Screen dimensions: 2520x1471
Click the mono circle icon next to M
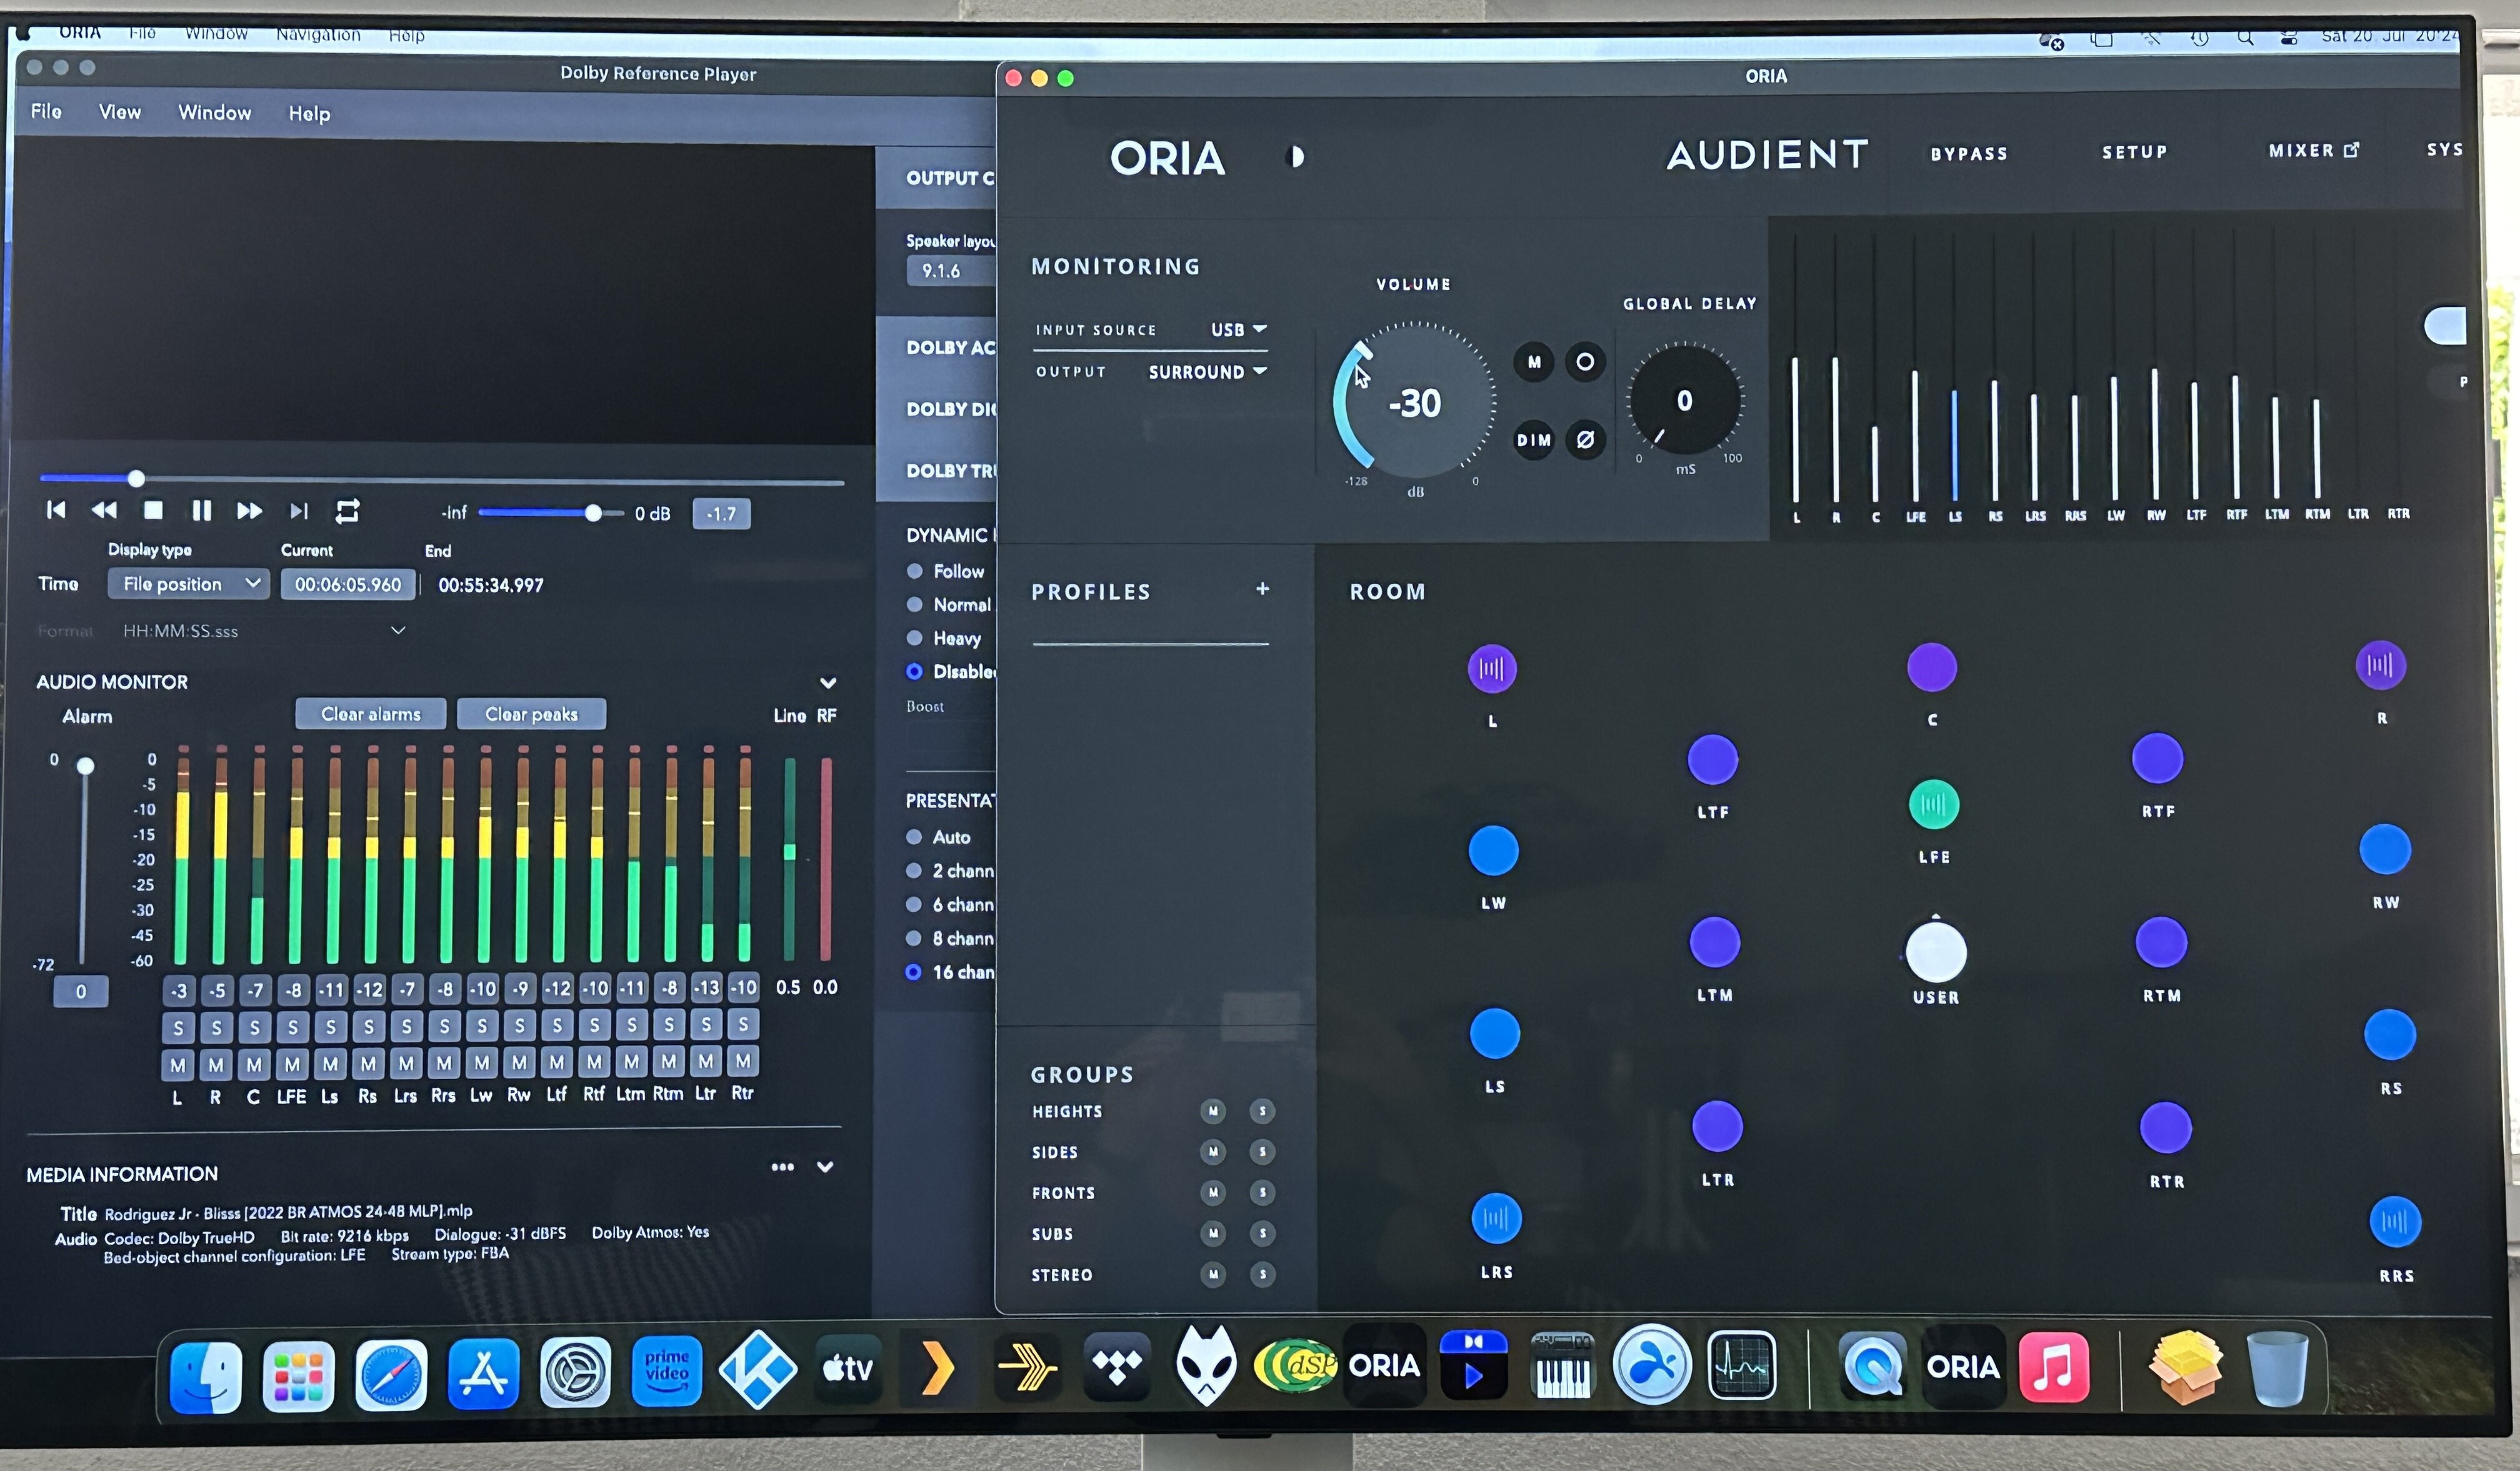click(1585, 361)
